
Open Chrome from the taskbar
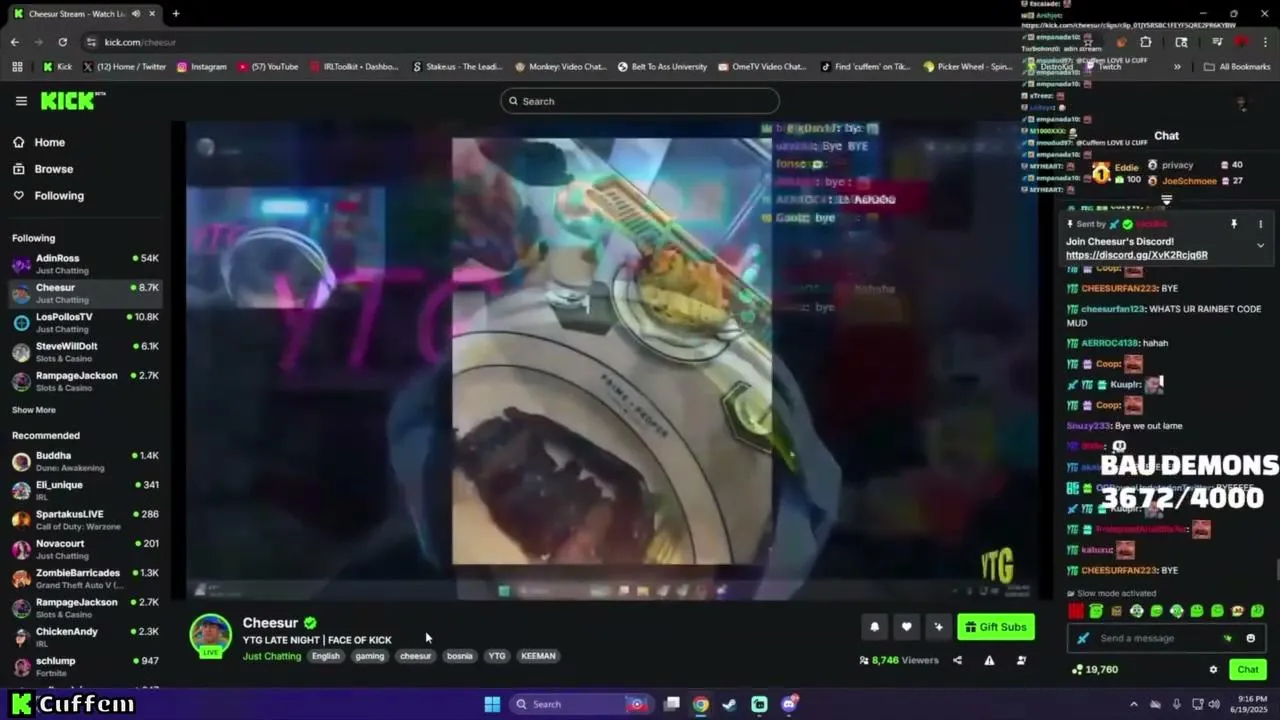click(x=701, y=704)
